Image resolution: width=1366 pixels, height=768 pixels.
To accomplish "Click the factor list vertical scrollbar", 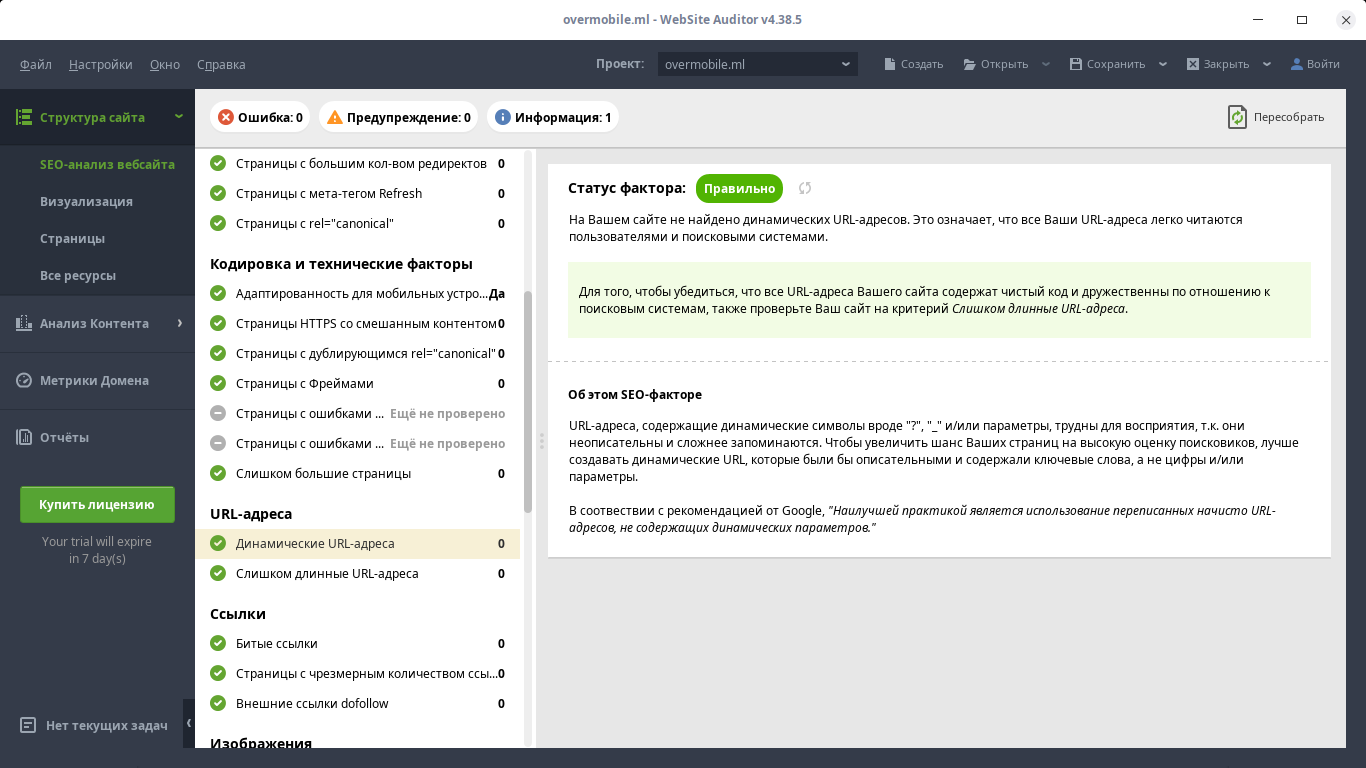I will 528,400.
